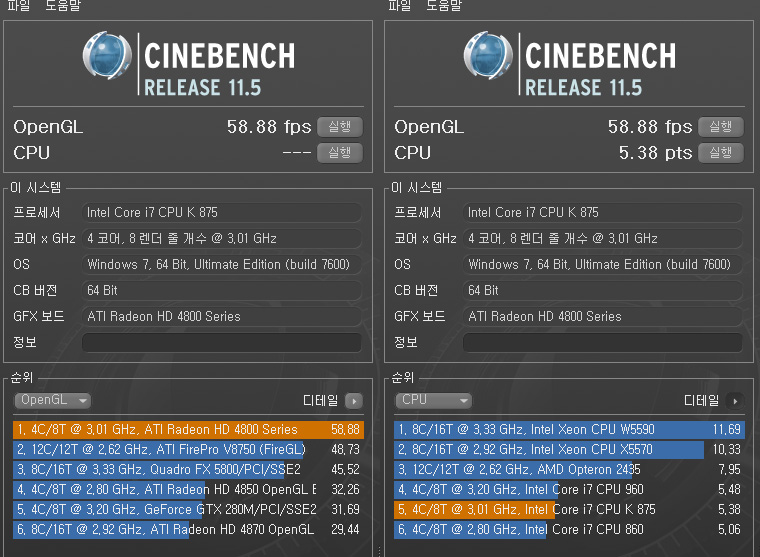This screenshot has height=557, width=760.
Task: Select ranking row Intel Core i7 CPU 860
Action: click(570, 529)
